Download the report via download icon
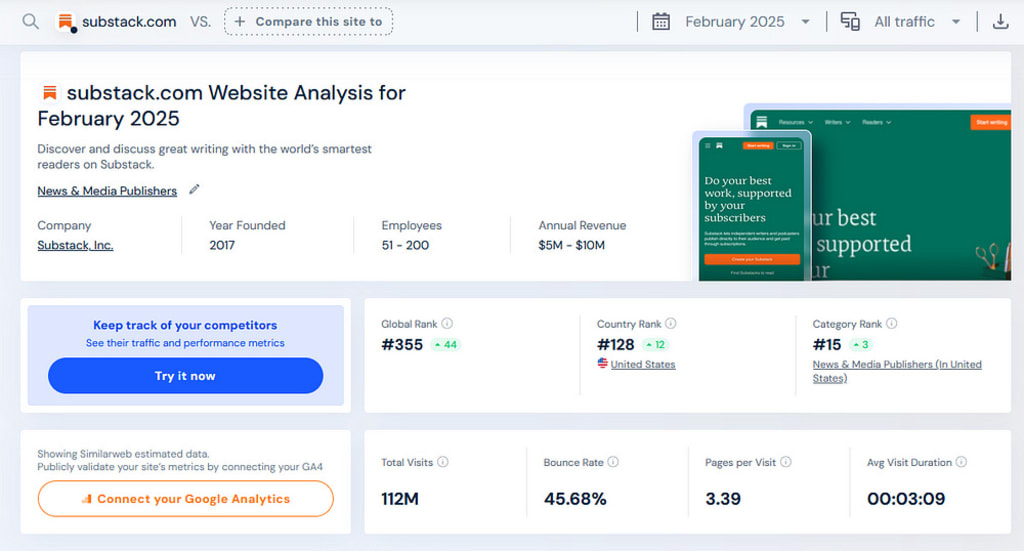Viewport: 1024px width, 551px height. coord(1000,22)
